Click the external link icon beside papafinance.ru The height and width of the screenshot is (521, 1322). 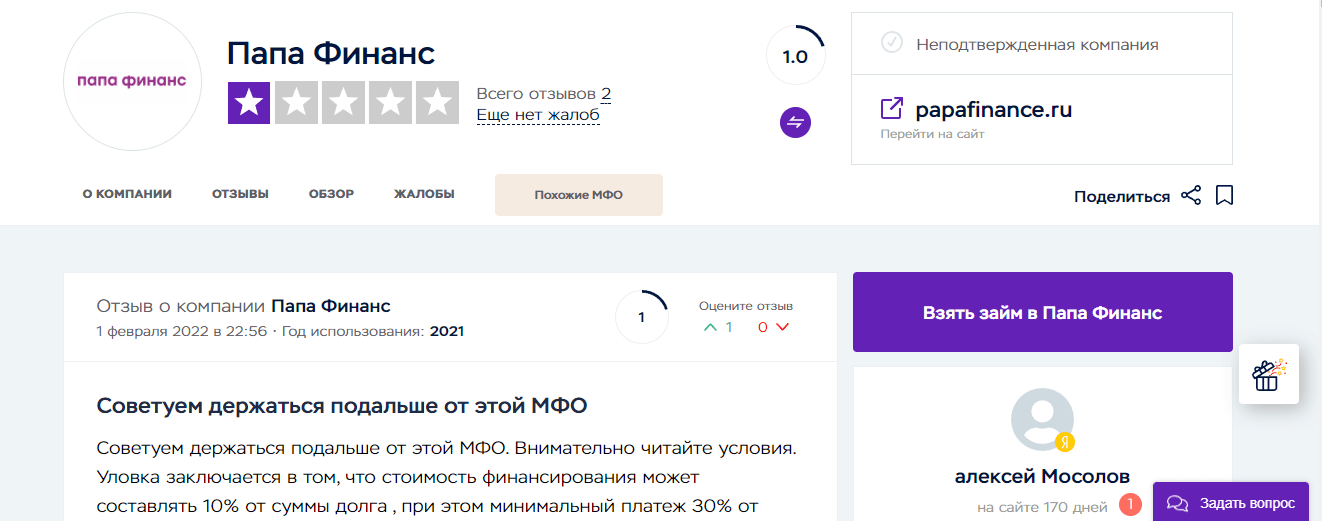click(891, 109)
